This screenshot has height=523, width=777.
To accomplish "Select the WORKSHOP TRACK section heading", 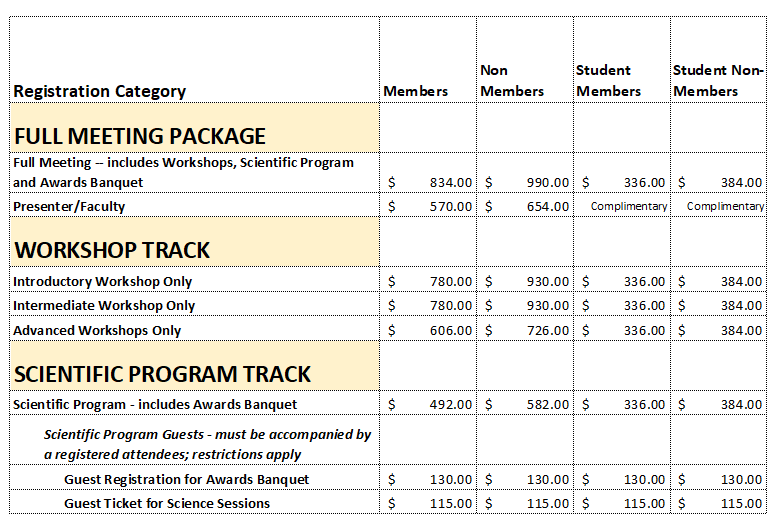I will coord(112,250).
